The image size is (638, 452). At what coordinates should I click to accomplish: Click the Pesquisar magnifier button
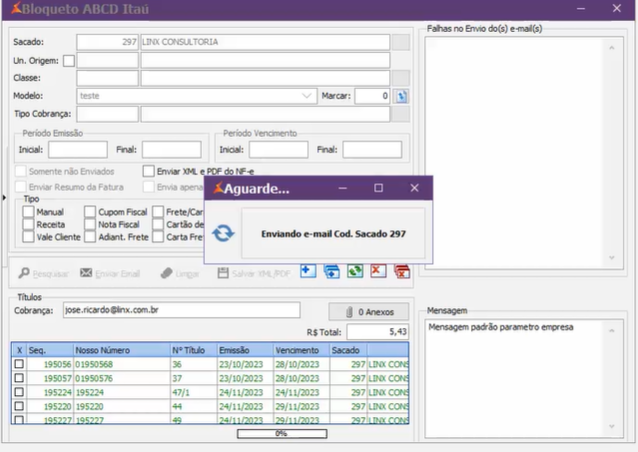43,273
